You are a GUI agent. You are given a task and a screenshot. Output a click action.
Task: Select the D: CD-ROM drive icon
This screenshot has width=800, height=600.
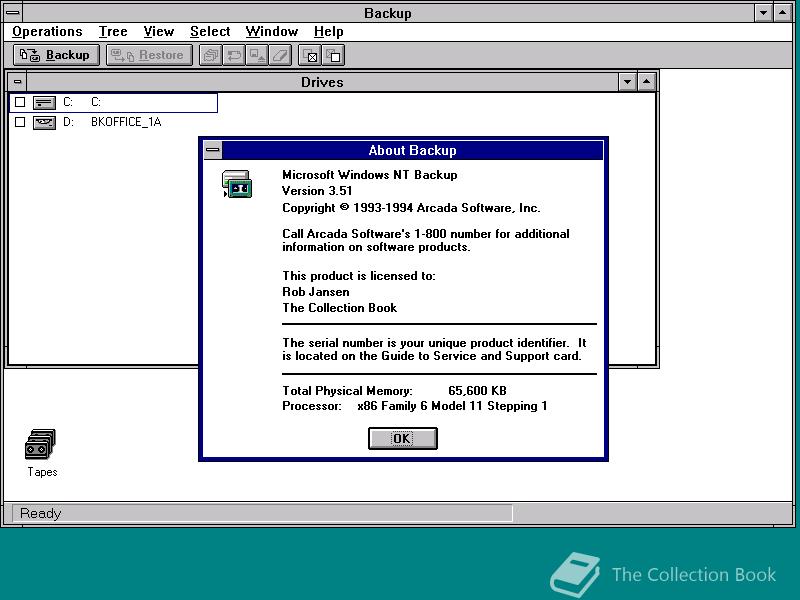(44, 122)
